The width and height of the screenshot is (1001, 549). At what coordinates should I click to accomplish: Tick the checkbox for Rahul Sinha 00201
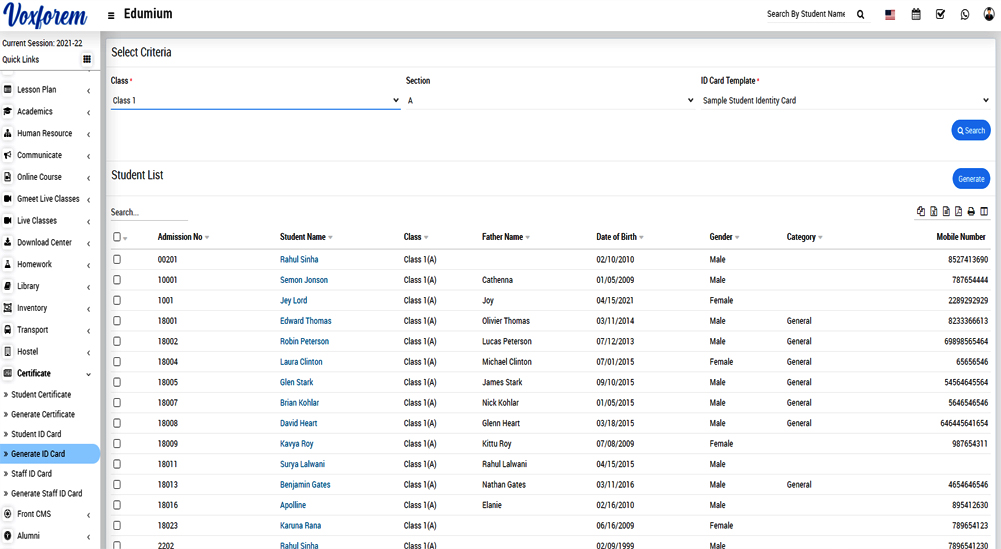point(117,260)
